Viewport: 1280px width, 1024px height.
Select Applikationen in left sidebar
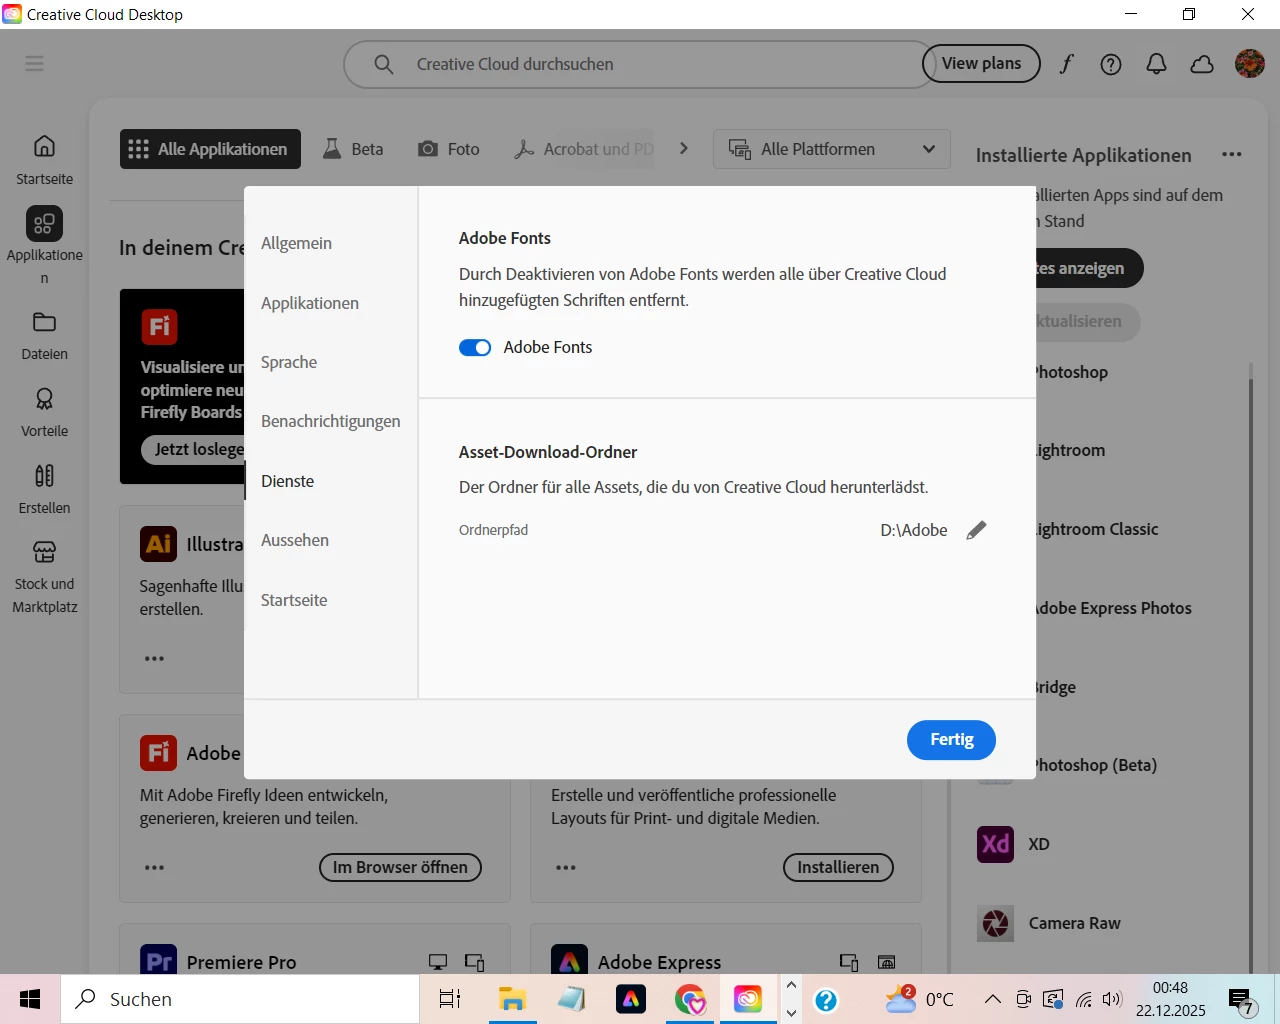tap(44, 246)
